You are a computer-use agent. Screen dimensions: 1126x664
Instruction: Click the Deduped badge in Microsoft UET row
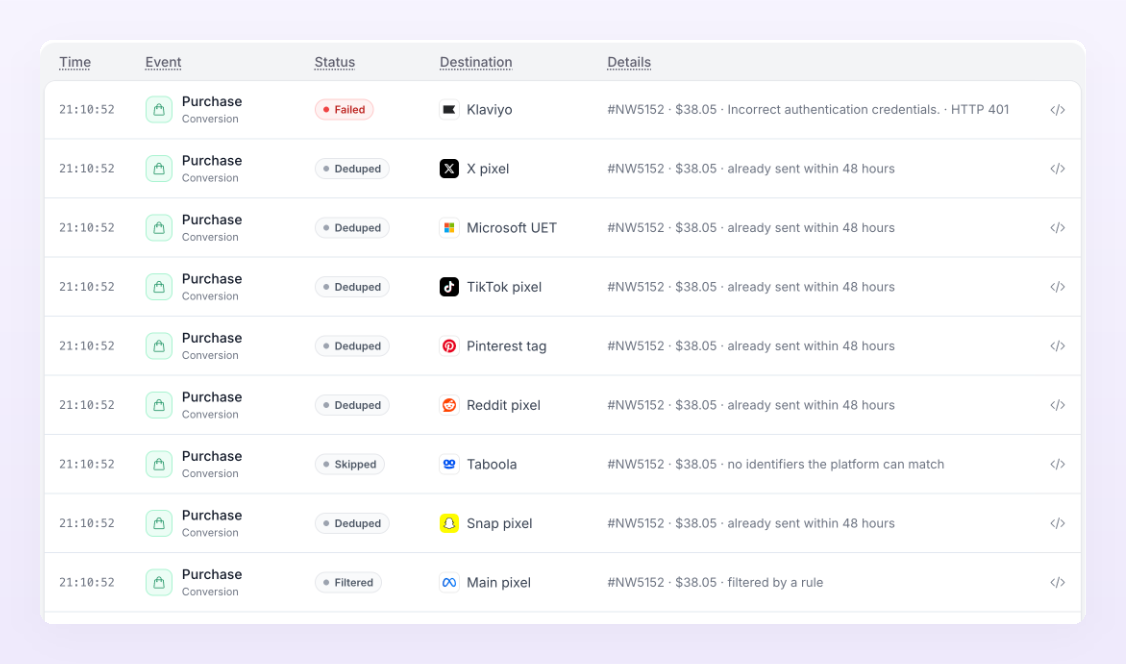pyautogui.click(x=352, y=228)
